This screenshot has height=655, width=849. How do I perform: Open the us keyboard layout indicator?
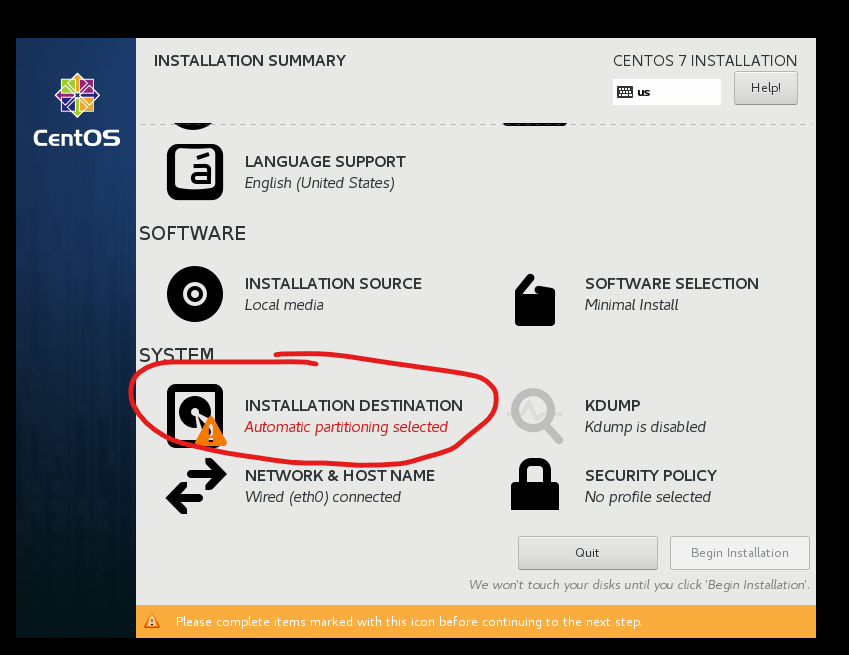[667, 92]
